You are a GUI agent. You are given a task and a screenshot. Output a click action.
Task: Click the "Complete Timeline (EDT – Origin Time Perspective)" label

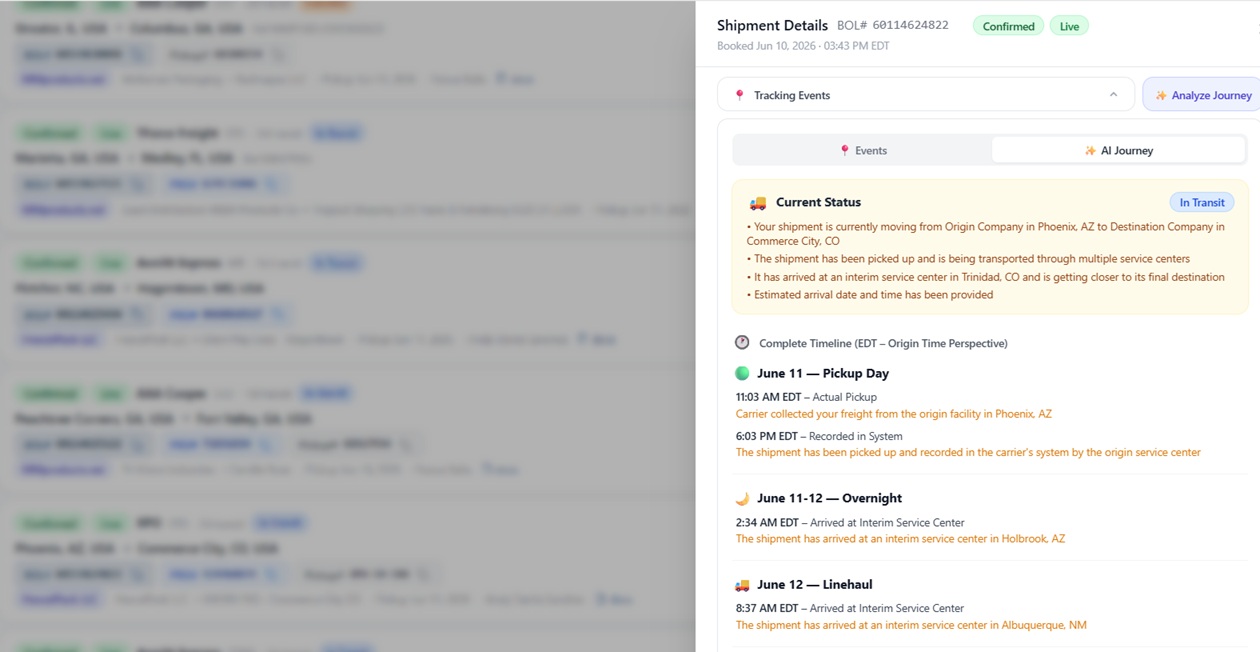pos(883,343)
